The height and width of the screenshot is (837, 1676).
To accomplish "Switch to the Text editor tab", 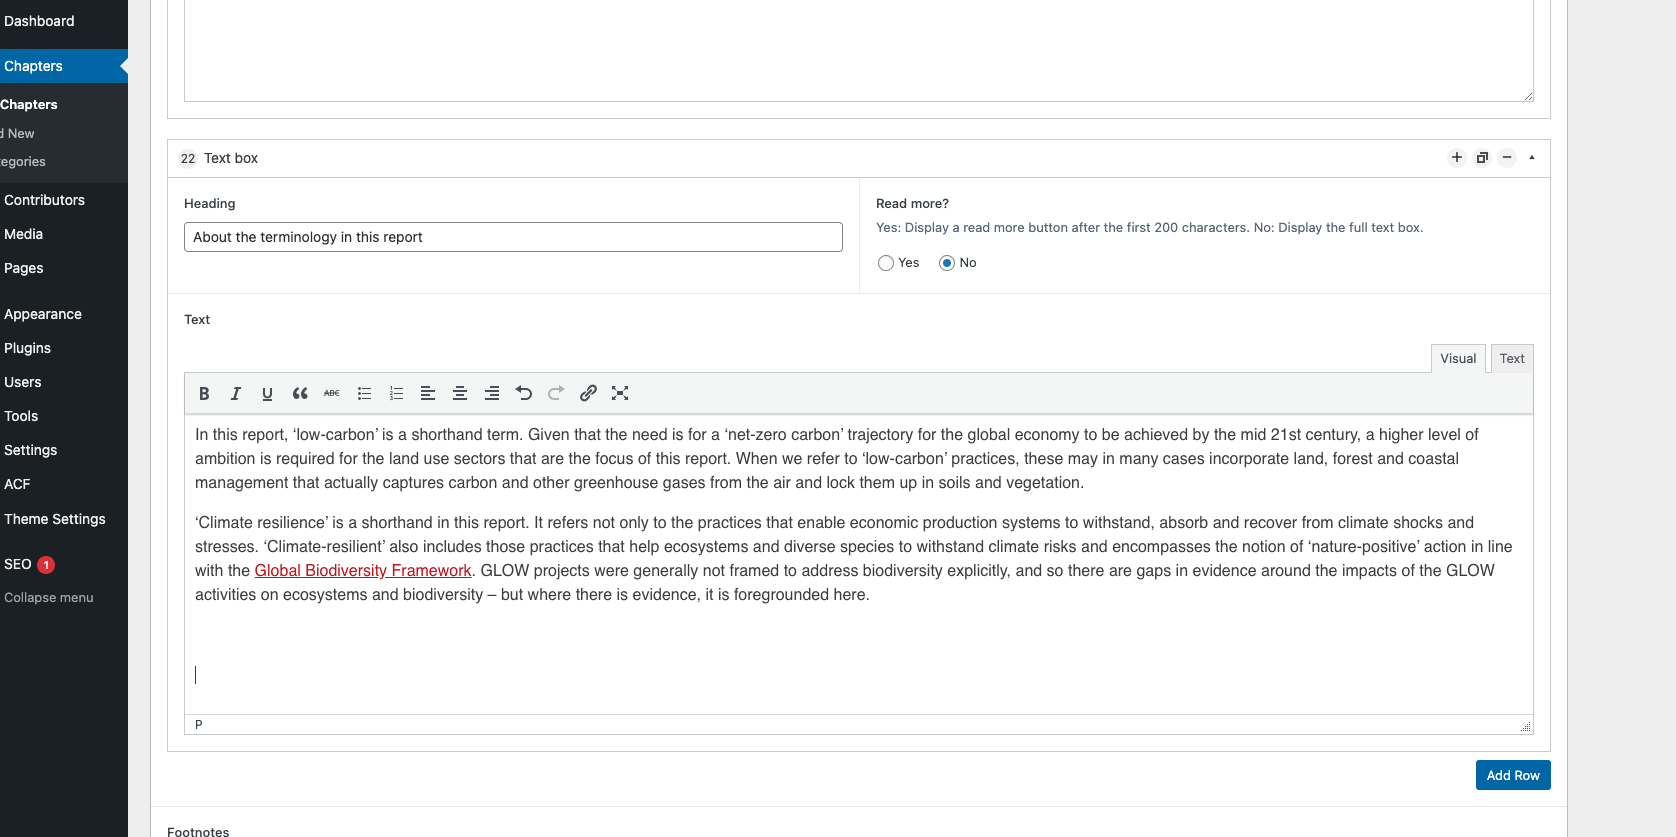I will click(1511, 359).
